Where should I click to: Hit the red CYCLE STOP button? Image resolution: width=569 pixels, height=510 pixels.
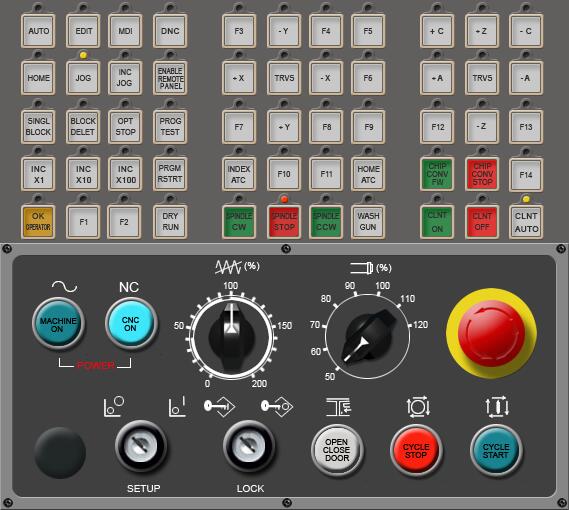(416, 450)
